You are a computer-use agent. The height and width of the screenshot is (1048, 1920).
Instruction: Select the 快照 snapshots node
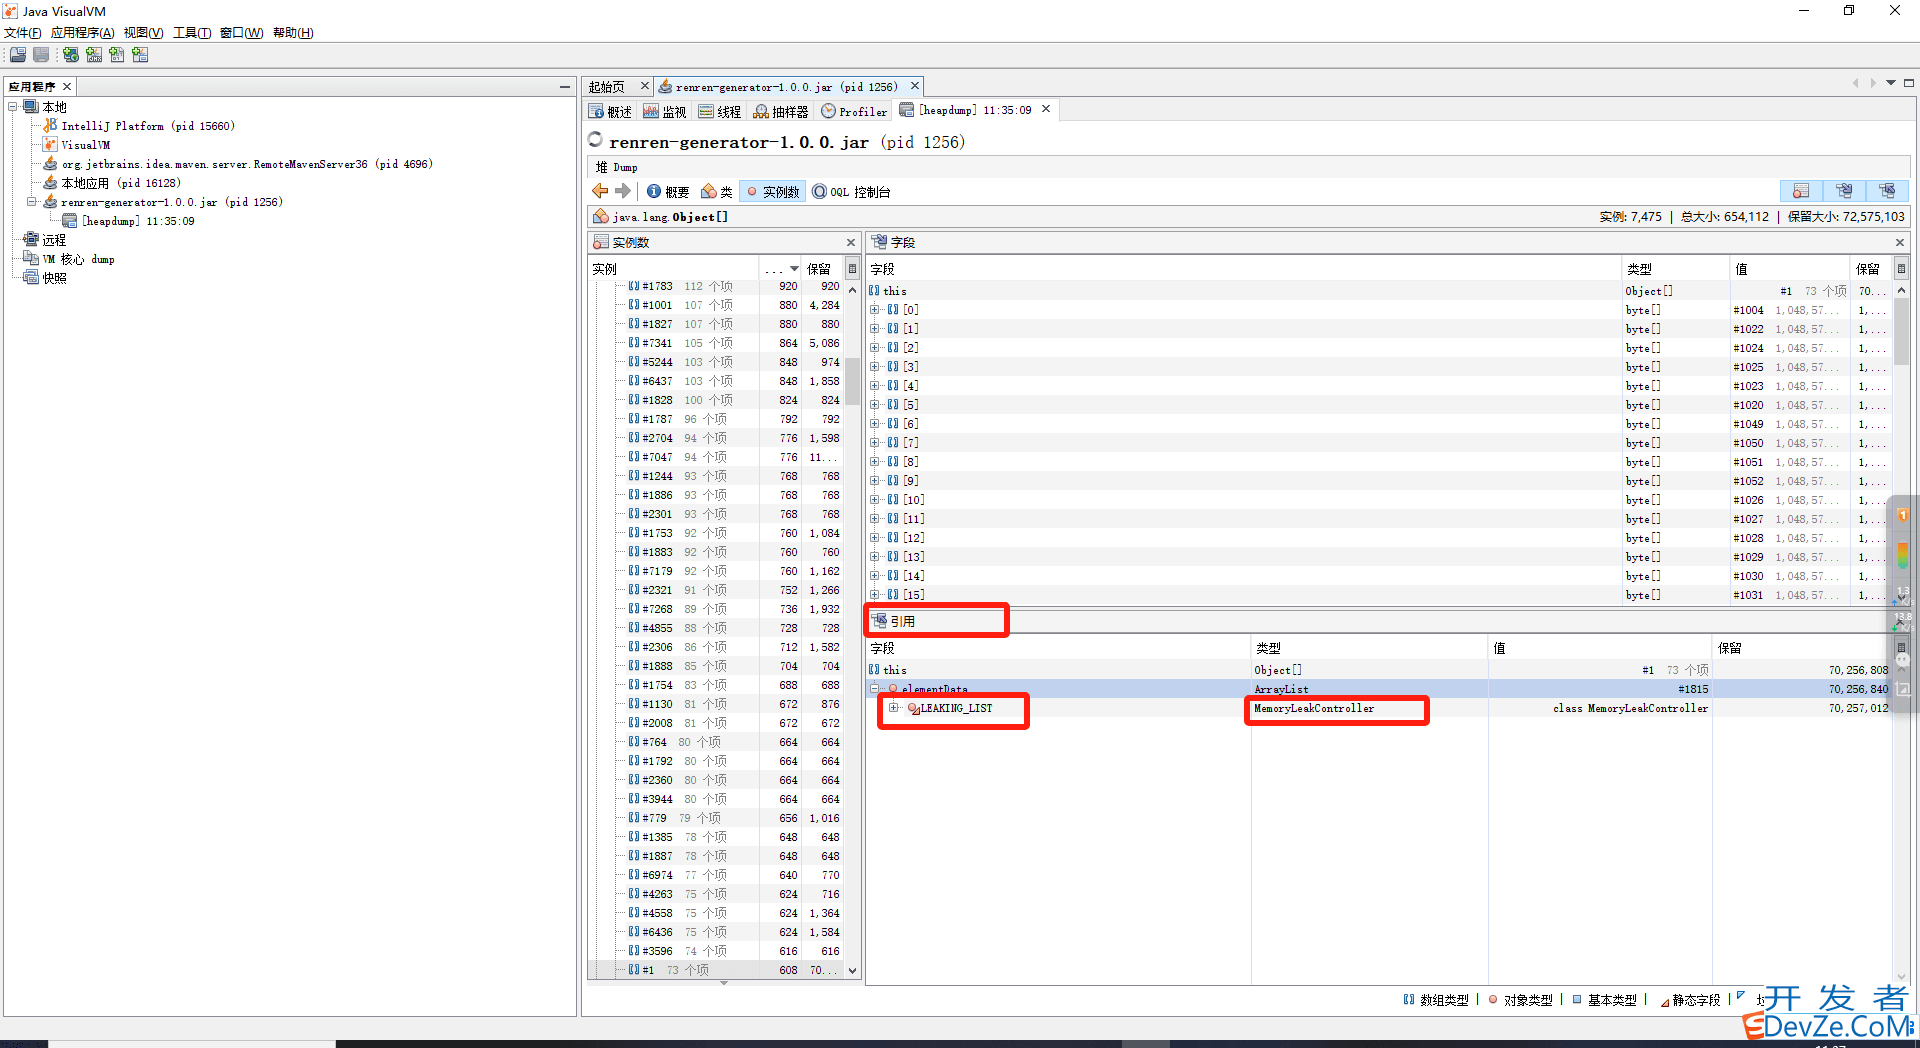coord(54,278)
